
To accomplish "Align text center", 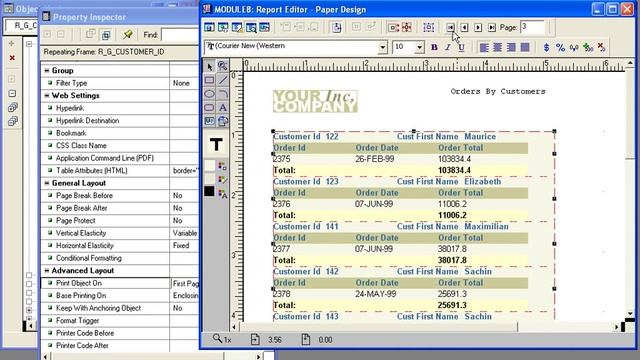I will (x=498, y=47).
